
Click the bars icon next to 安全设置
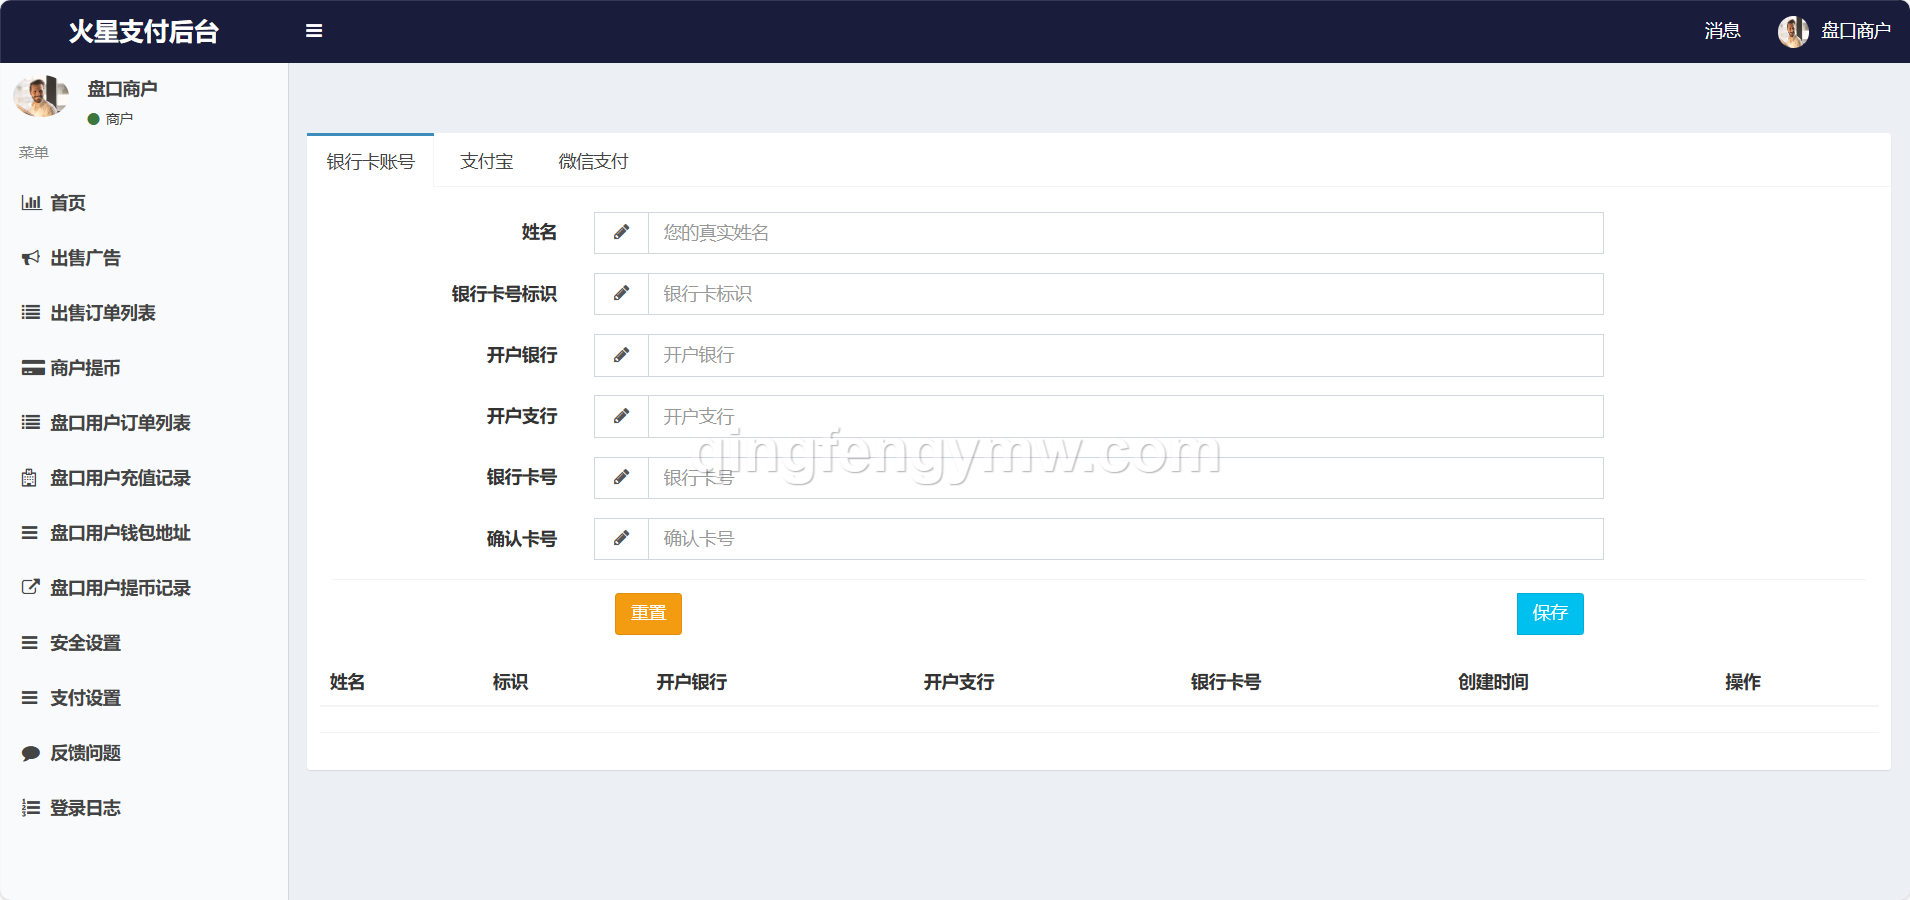tap(30, 643)
